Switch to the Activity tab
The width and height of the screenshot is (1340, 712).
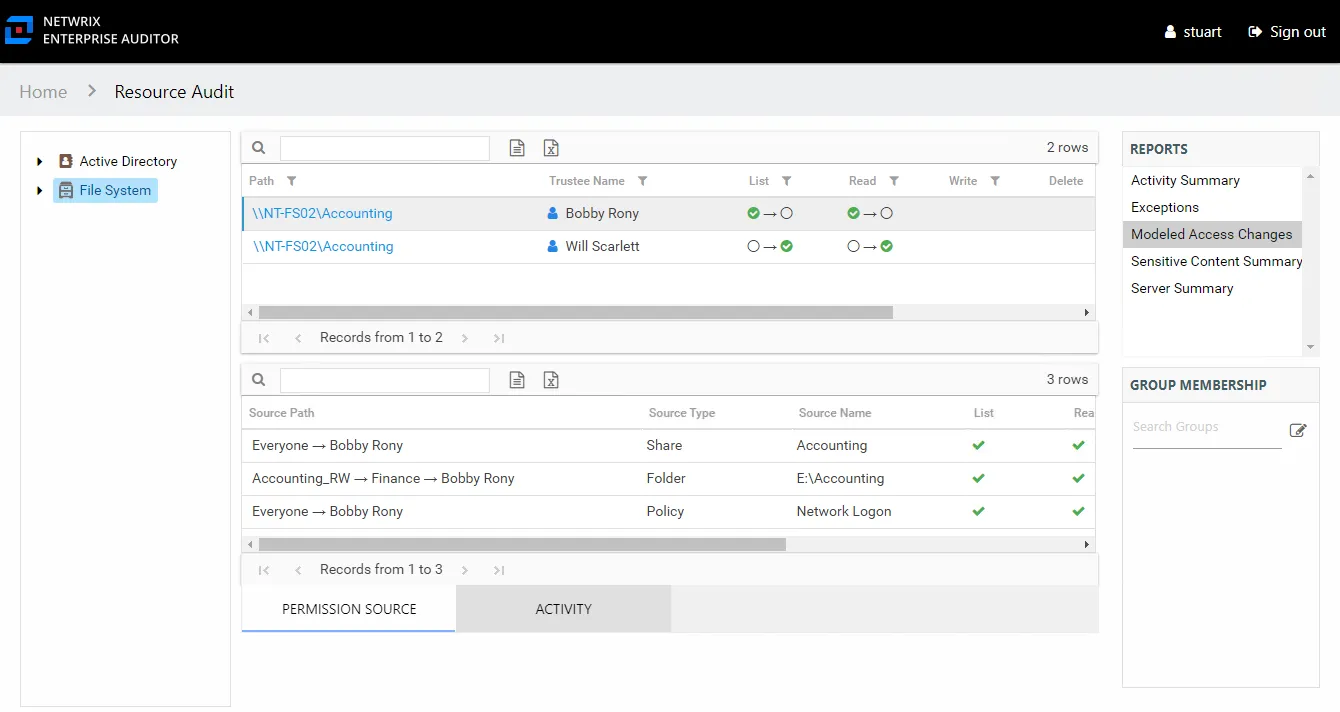(563, 609)
